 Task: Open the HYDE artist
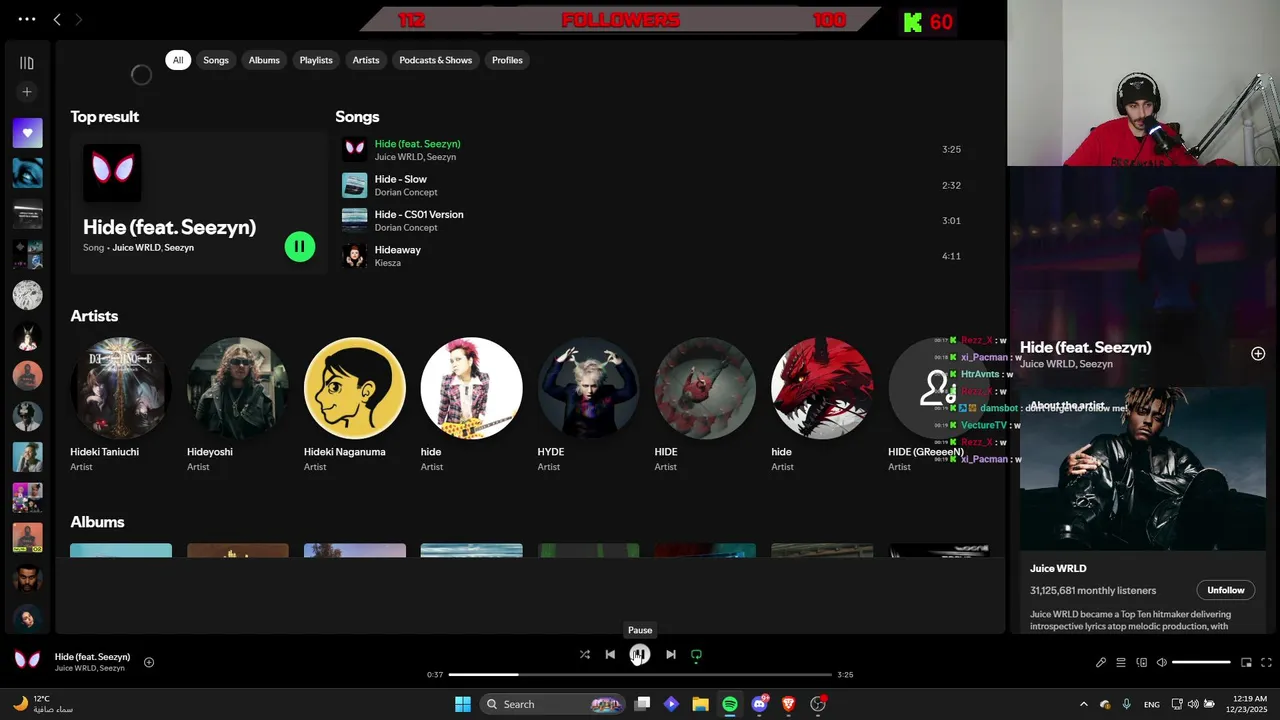pyautogui.click(x=588, y=388)
